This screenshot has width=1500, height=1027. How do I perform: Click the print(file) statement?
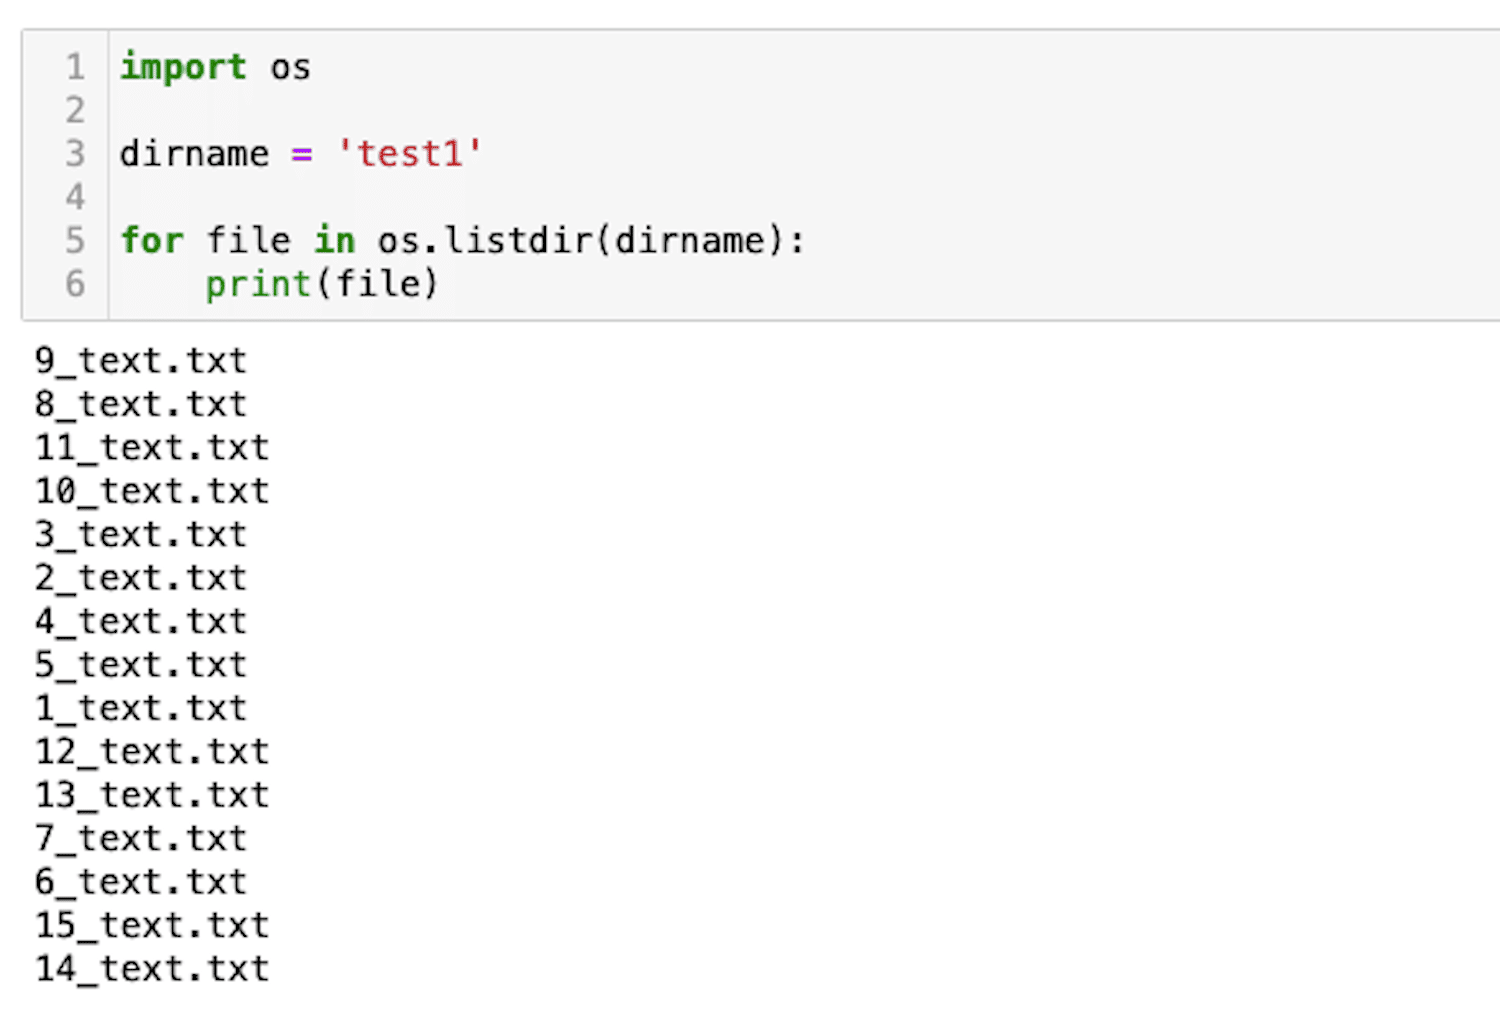point(322,284)
